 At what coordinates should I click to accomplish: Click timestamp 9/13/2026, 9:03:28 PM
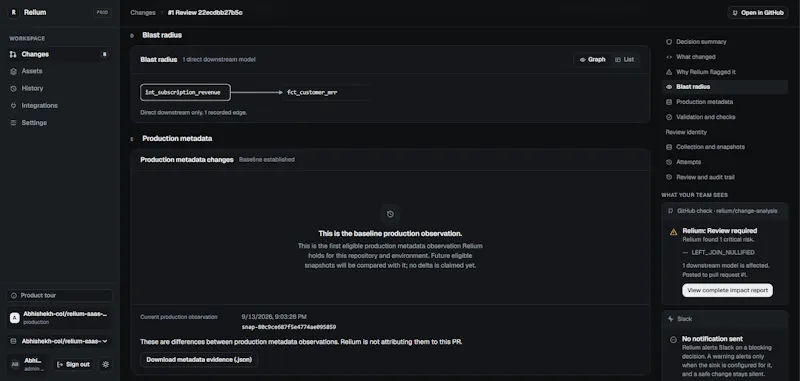coord(274,317)
